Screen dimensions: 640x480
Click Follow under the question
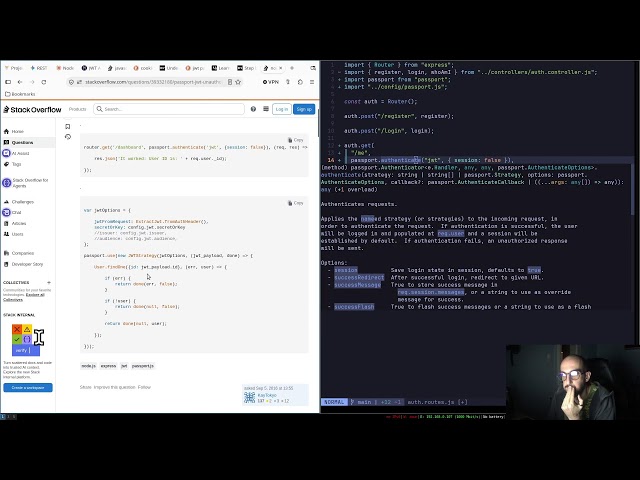tap(144, 387)
